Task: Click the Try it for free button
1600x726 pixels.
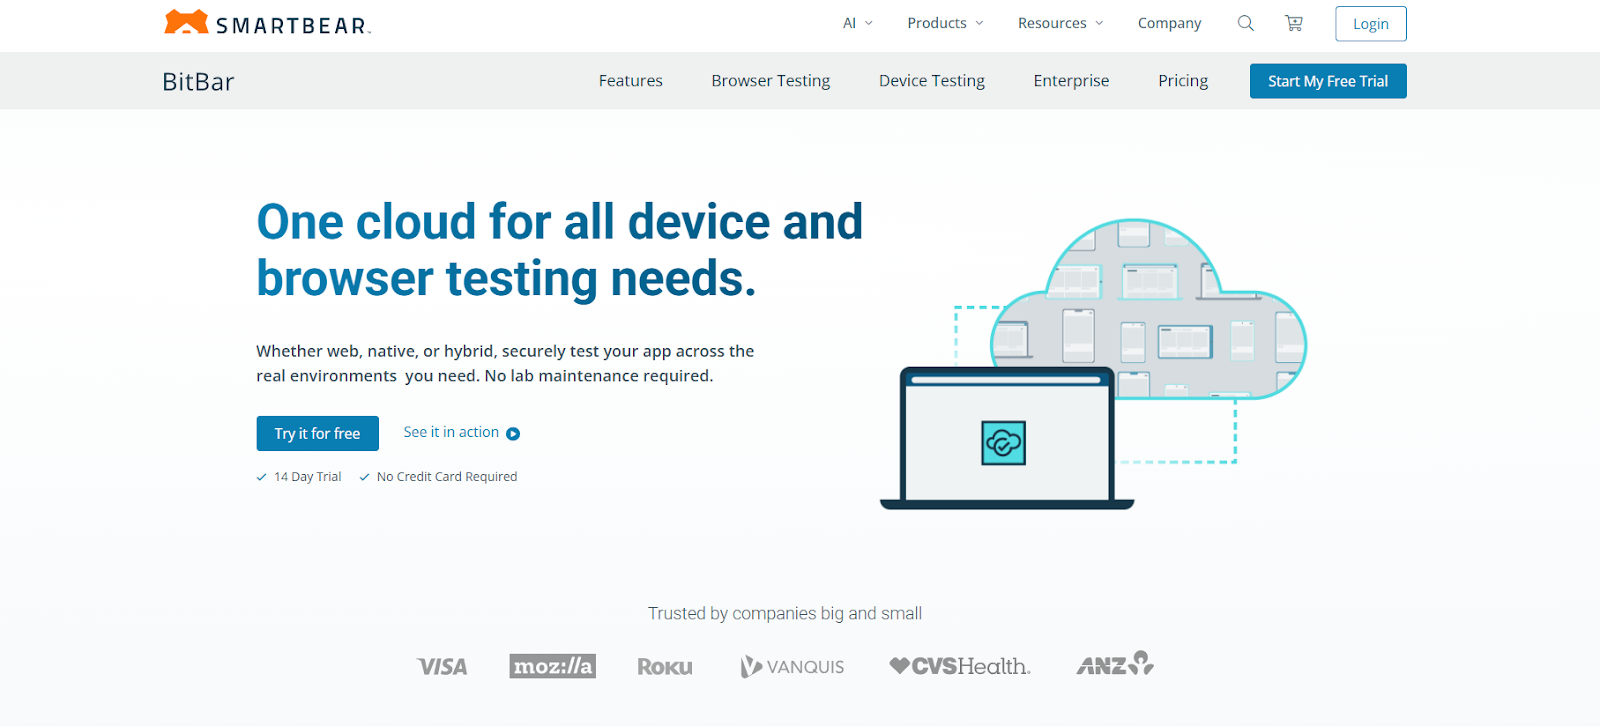Action: [317, 434]
